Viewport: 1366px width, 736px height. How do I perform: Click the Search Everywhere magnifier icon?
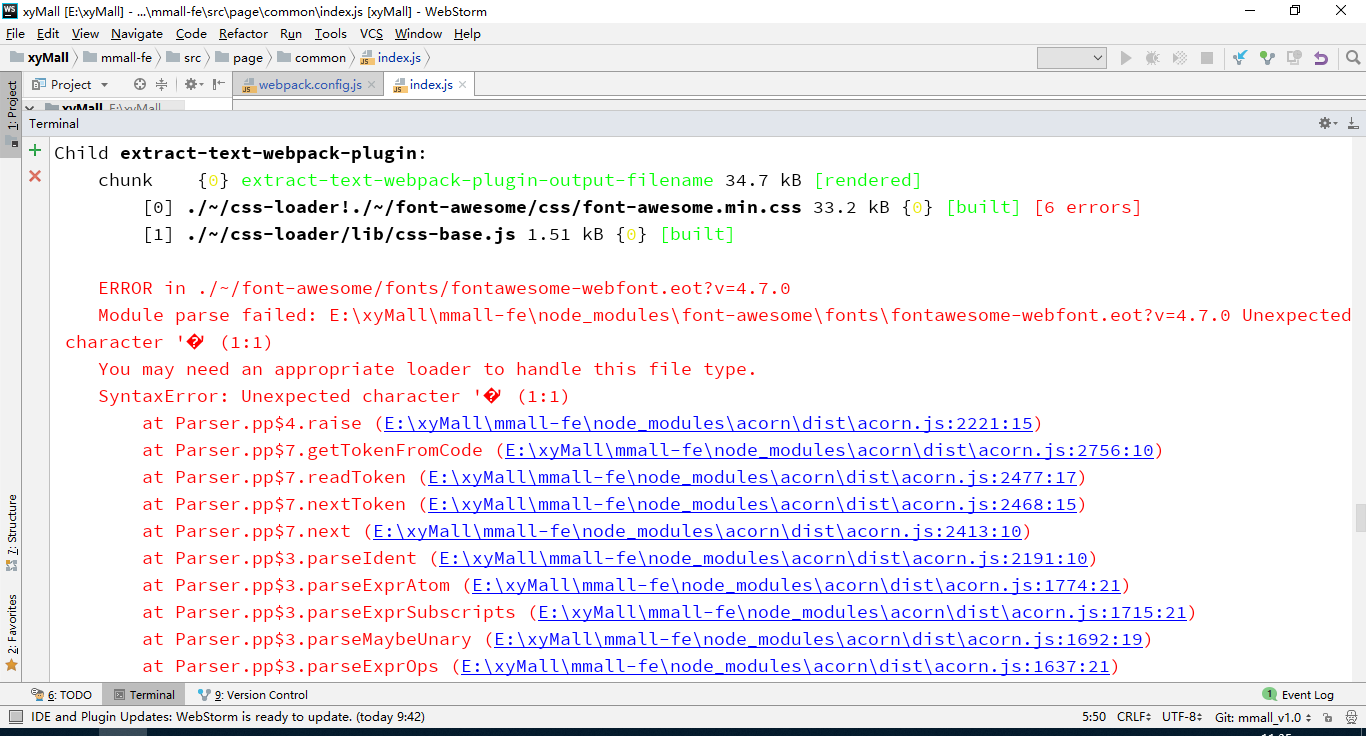pyautogui.click(x=1351, y=58)
